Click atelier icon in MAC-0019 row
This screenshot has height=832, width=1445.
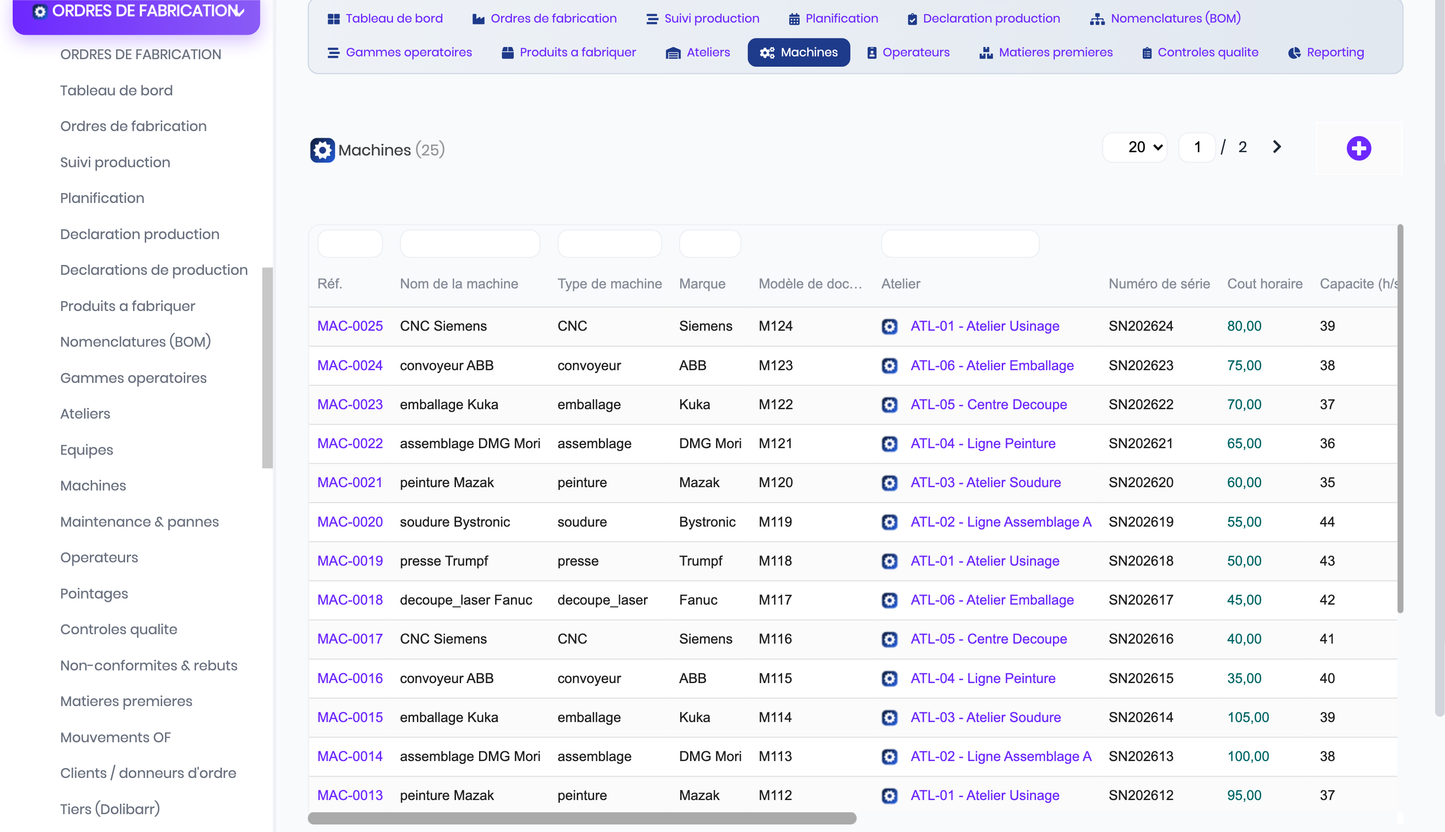889,561
